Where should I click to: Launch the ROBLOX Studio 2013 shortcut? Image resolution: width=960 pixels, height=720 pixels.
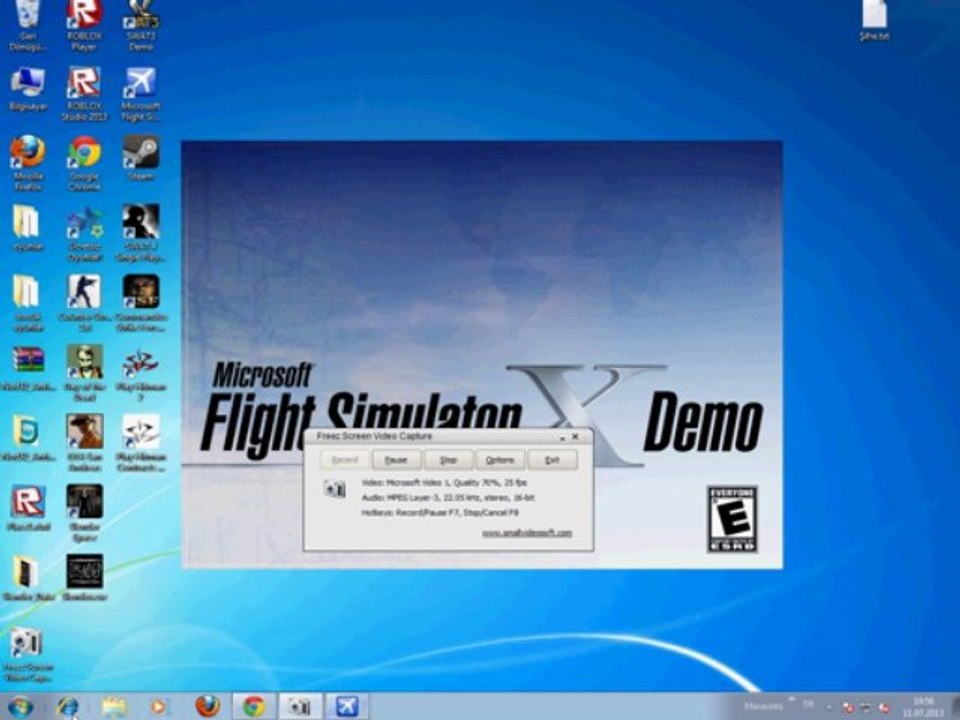pos(84,94)
